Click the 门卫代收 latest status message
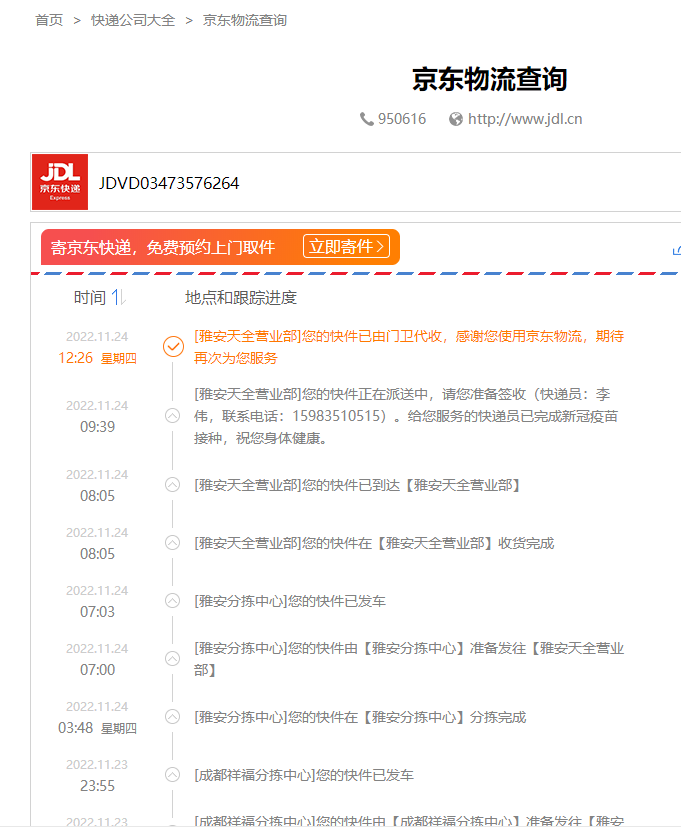This screenshot has height=830, width=681. coord(408,347)
